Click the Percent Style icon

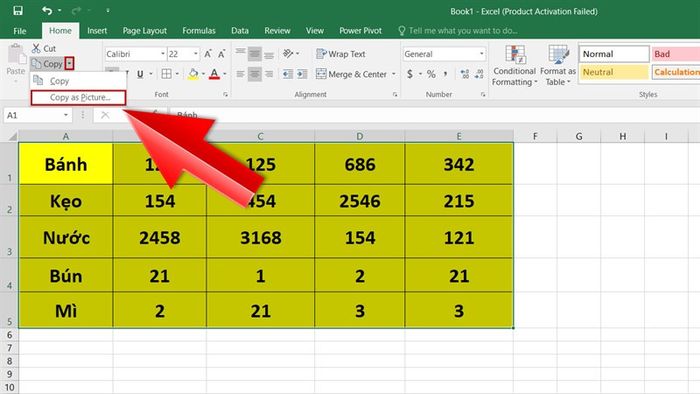pos(431,74)
